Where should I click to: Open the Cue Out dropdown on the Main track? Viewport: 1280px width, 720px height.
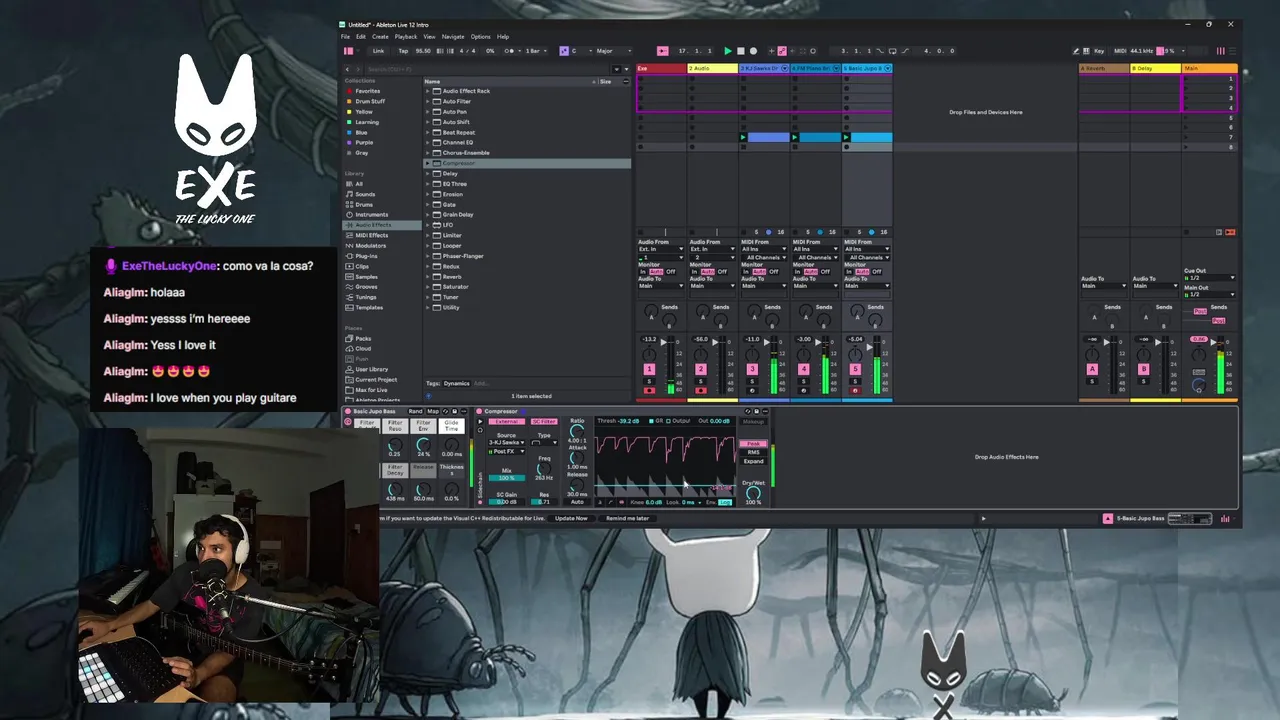tap(1210, 278)
